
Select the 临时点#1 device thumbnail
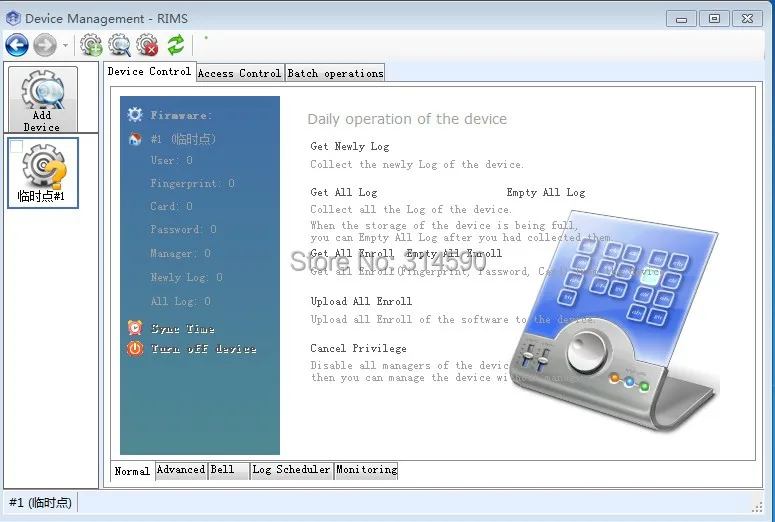pyautogui.click(x=43, y=173)
